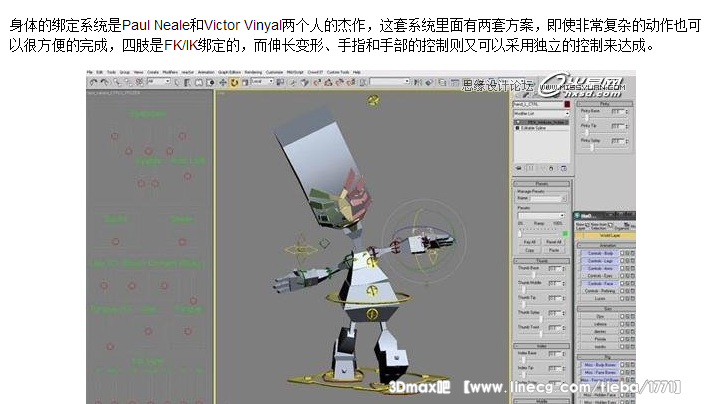
Task: Open the MAXScript menu
Action: [x=294, y=72]
